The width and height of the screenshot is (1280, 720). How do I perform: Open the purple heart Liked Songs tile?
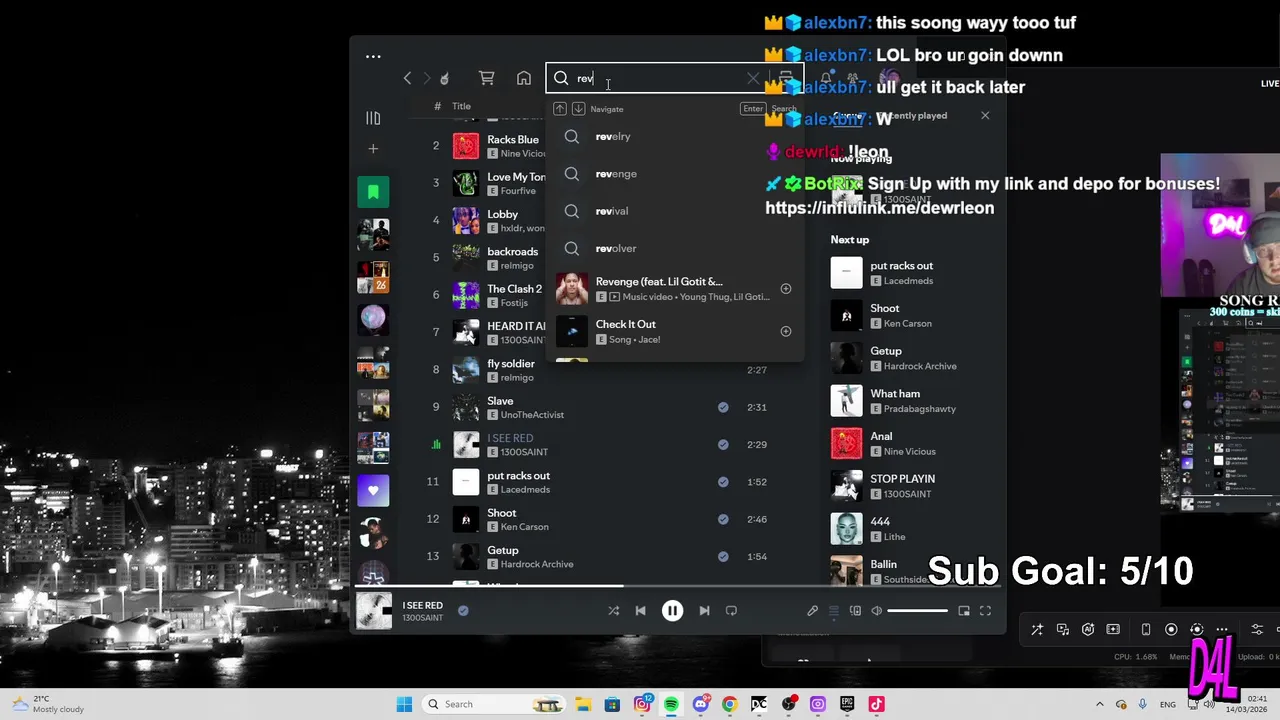tap(373, 490)
